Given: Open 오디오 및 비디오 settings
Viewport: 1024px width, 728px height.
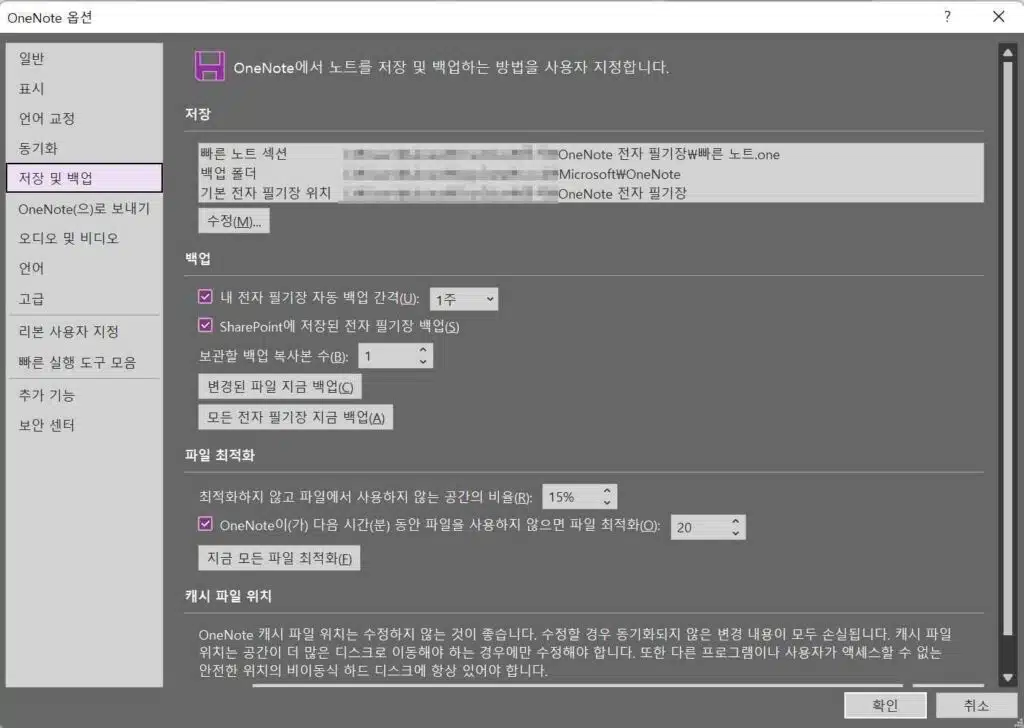Looking at the screenshot, I should pos(84,238).
